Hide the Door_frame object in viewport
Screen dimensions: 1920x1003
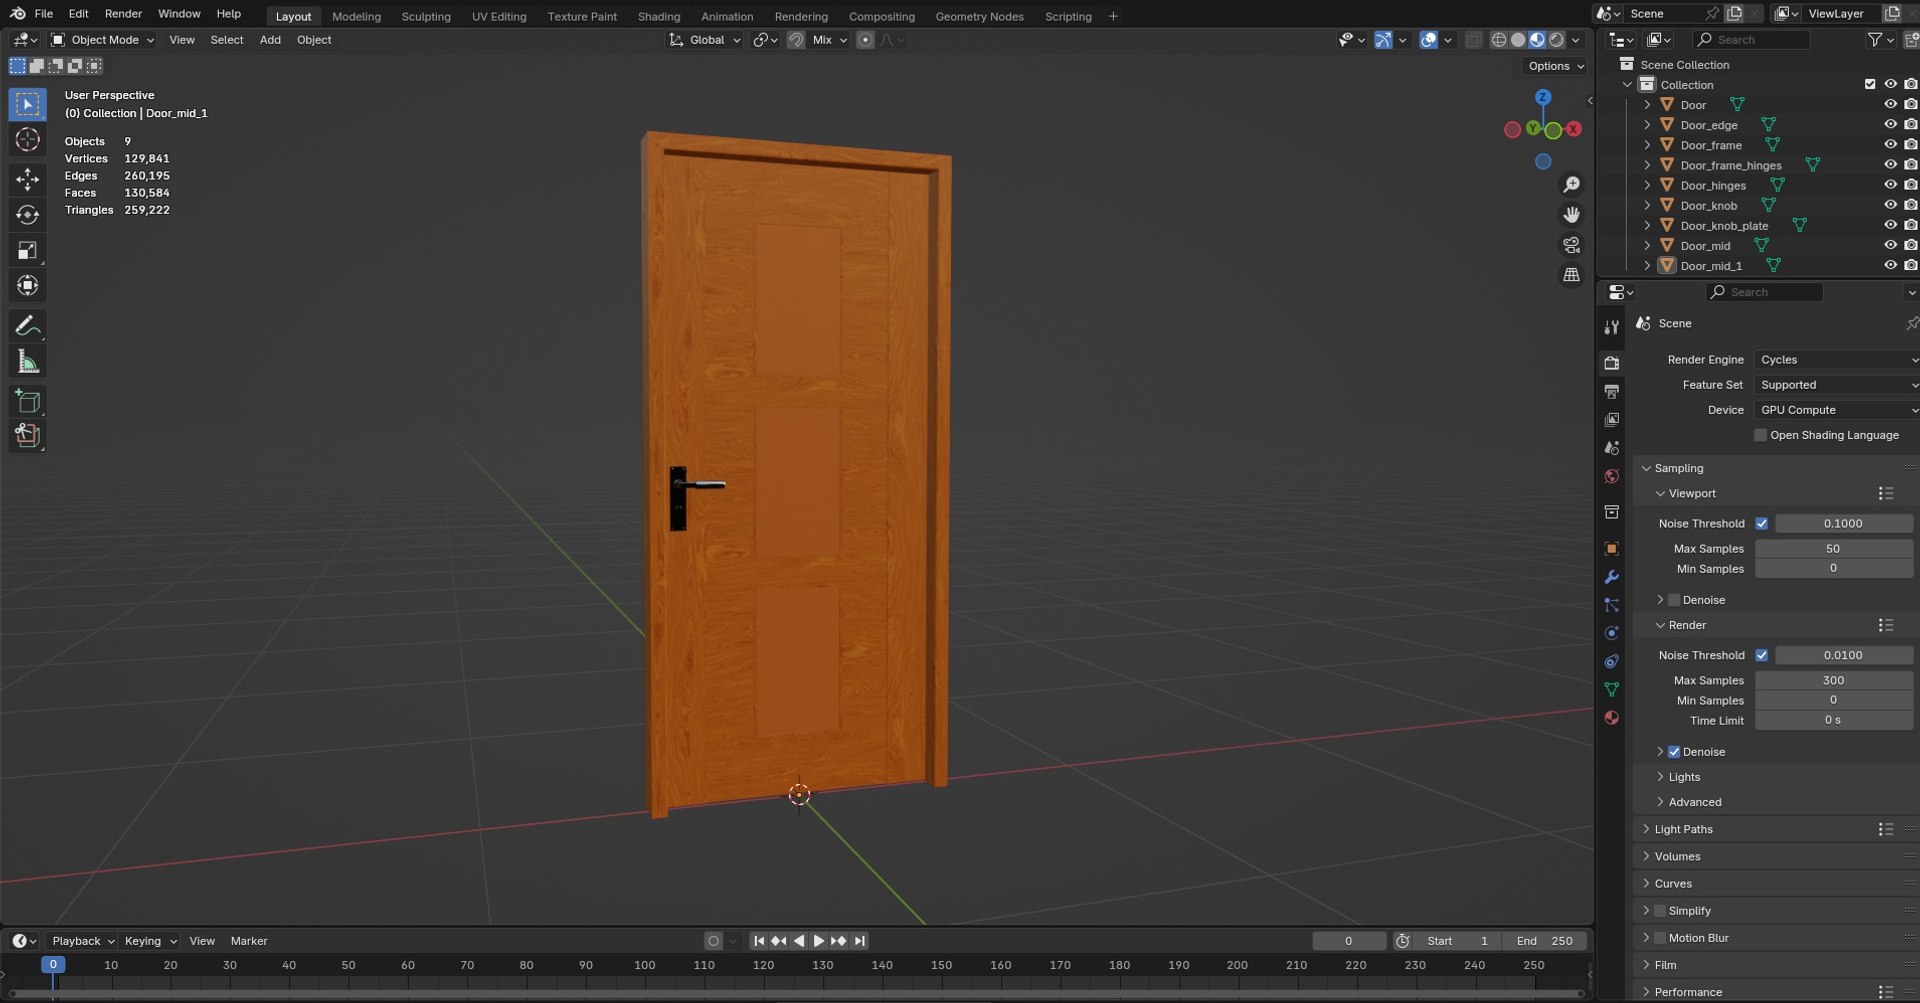point(1890,145)
